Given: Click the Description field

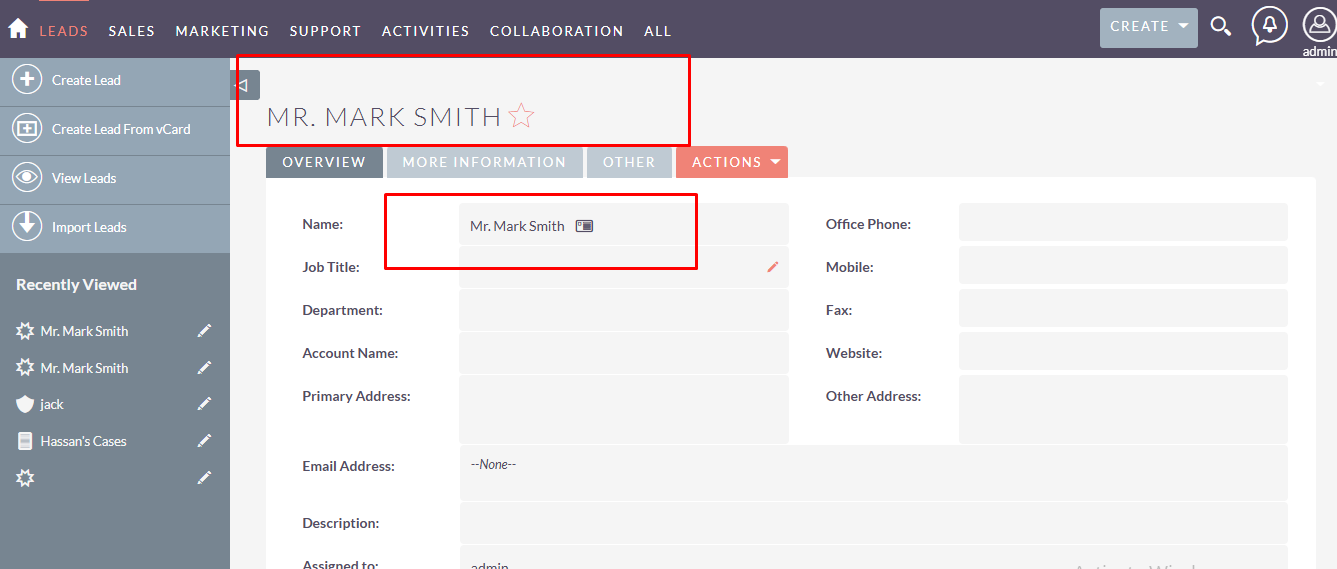Looking at the screenshot, I should coord(873,523).
